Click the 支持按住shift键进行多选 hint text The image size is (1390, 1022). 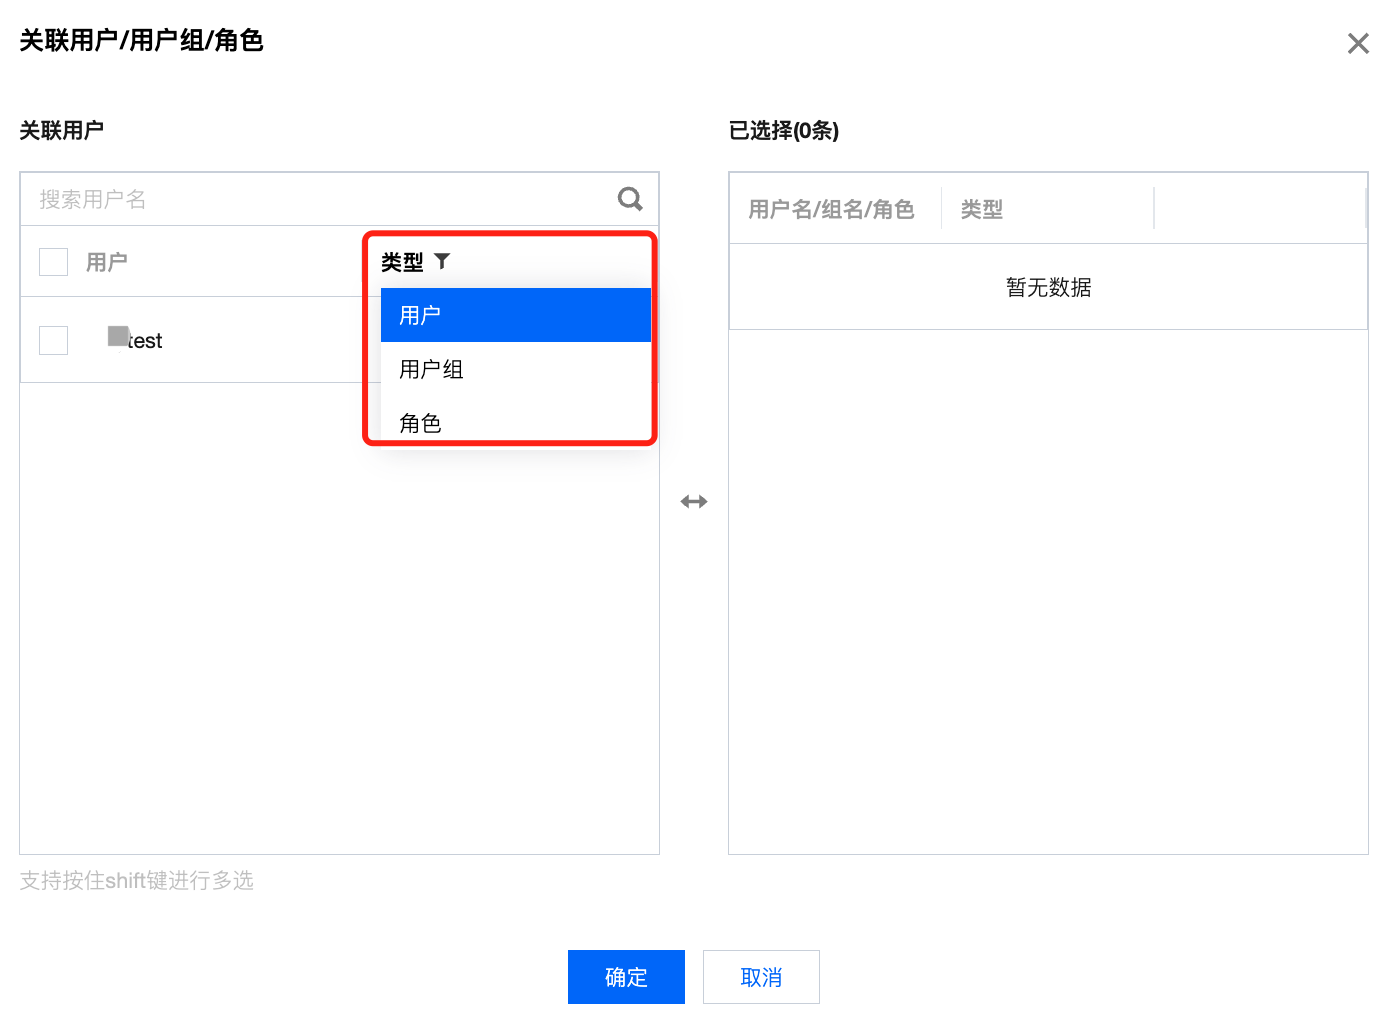click(x=137, y=880)
